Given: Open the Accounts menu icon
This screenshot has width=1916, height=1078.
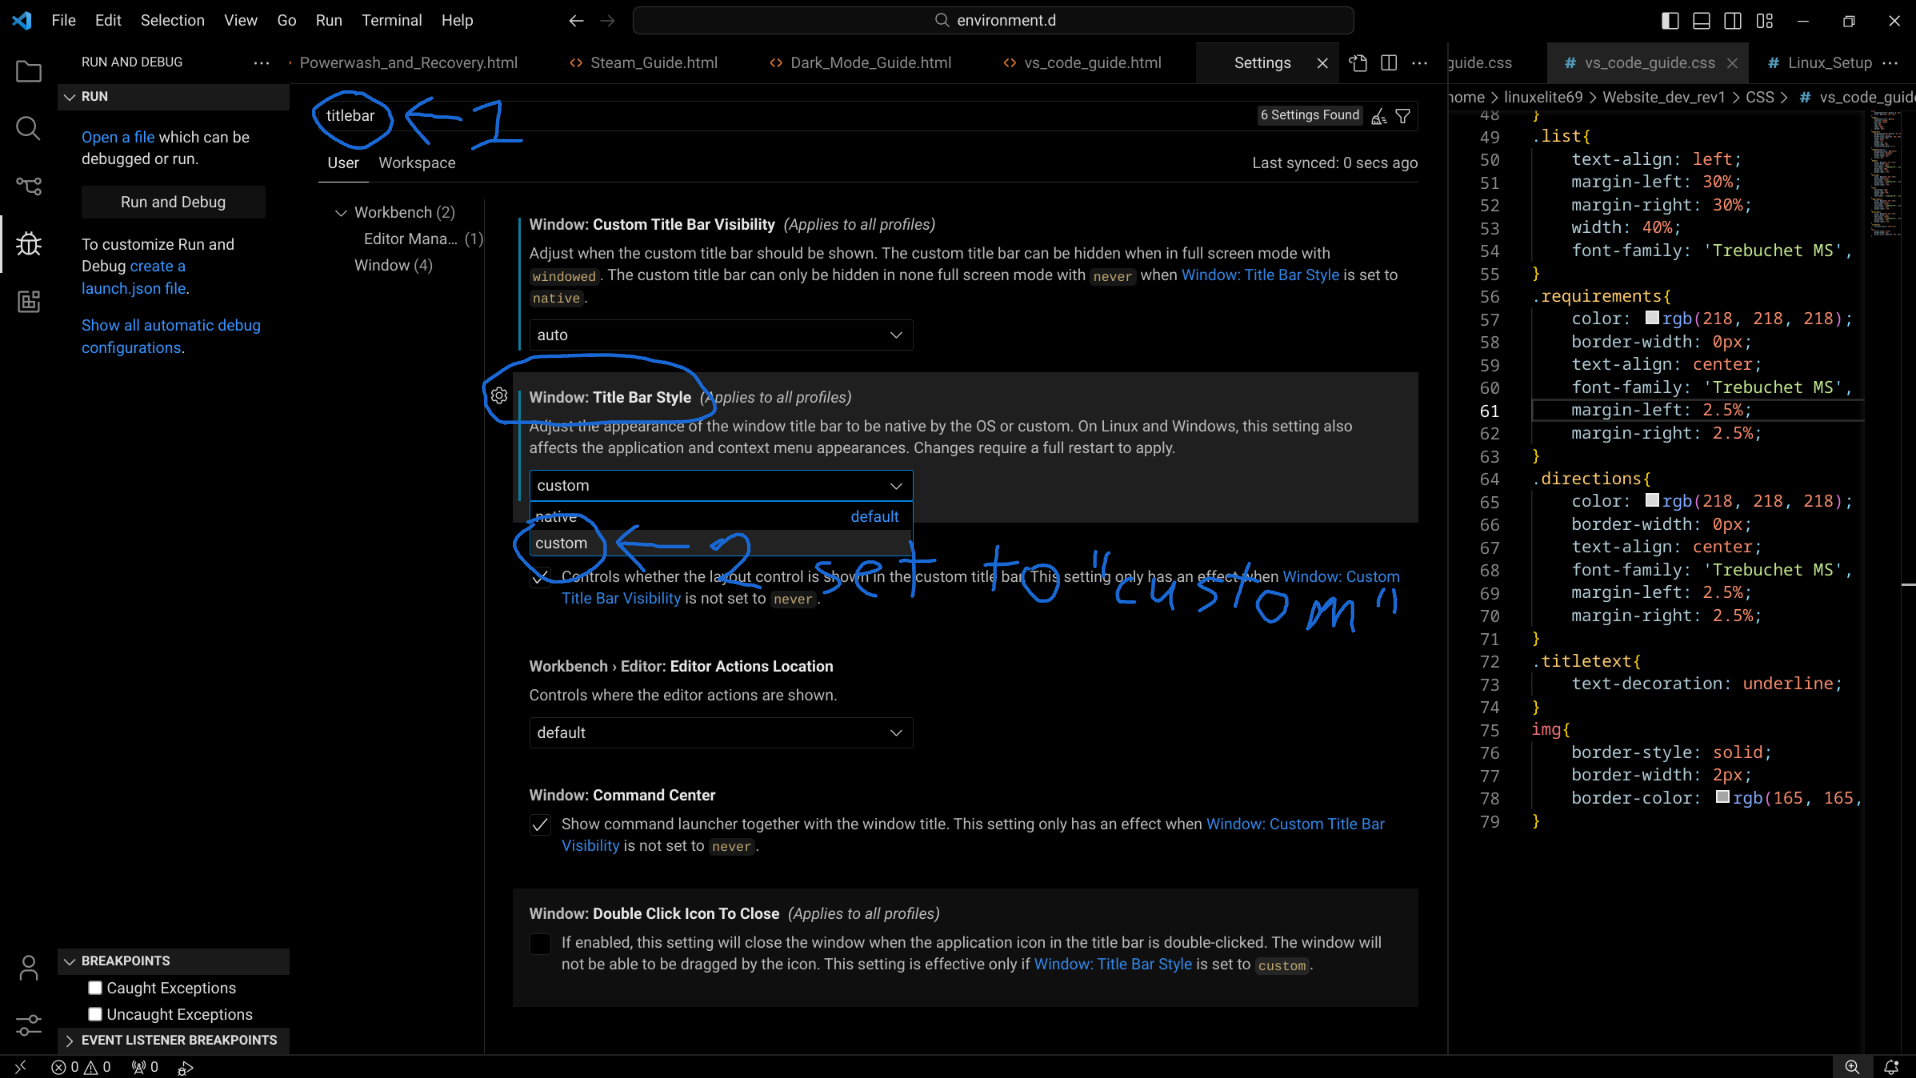Looking at the screenshot, I should [x=28, y=968].
